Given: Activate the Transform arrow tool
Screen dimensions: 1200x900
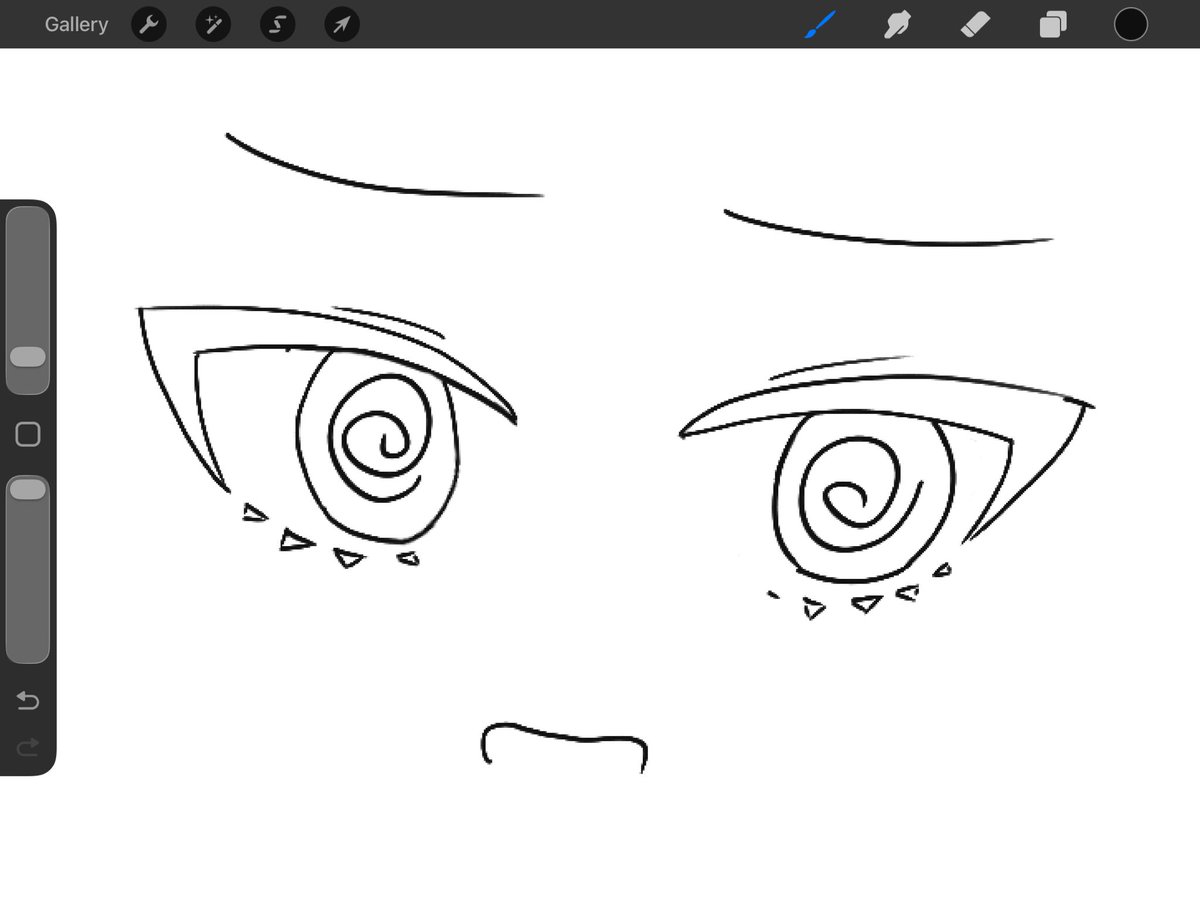Looking at the screenshot, I should click(342, 24).
